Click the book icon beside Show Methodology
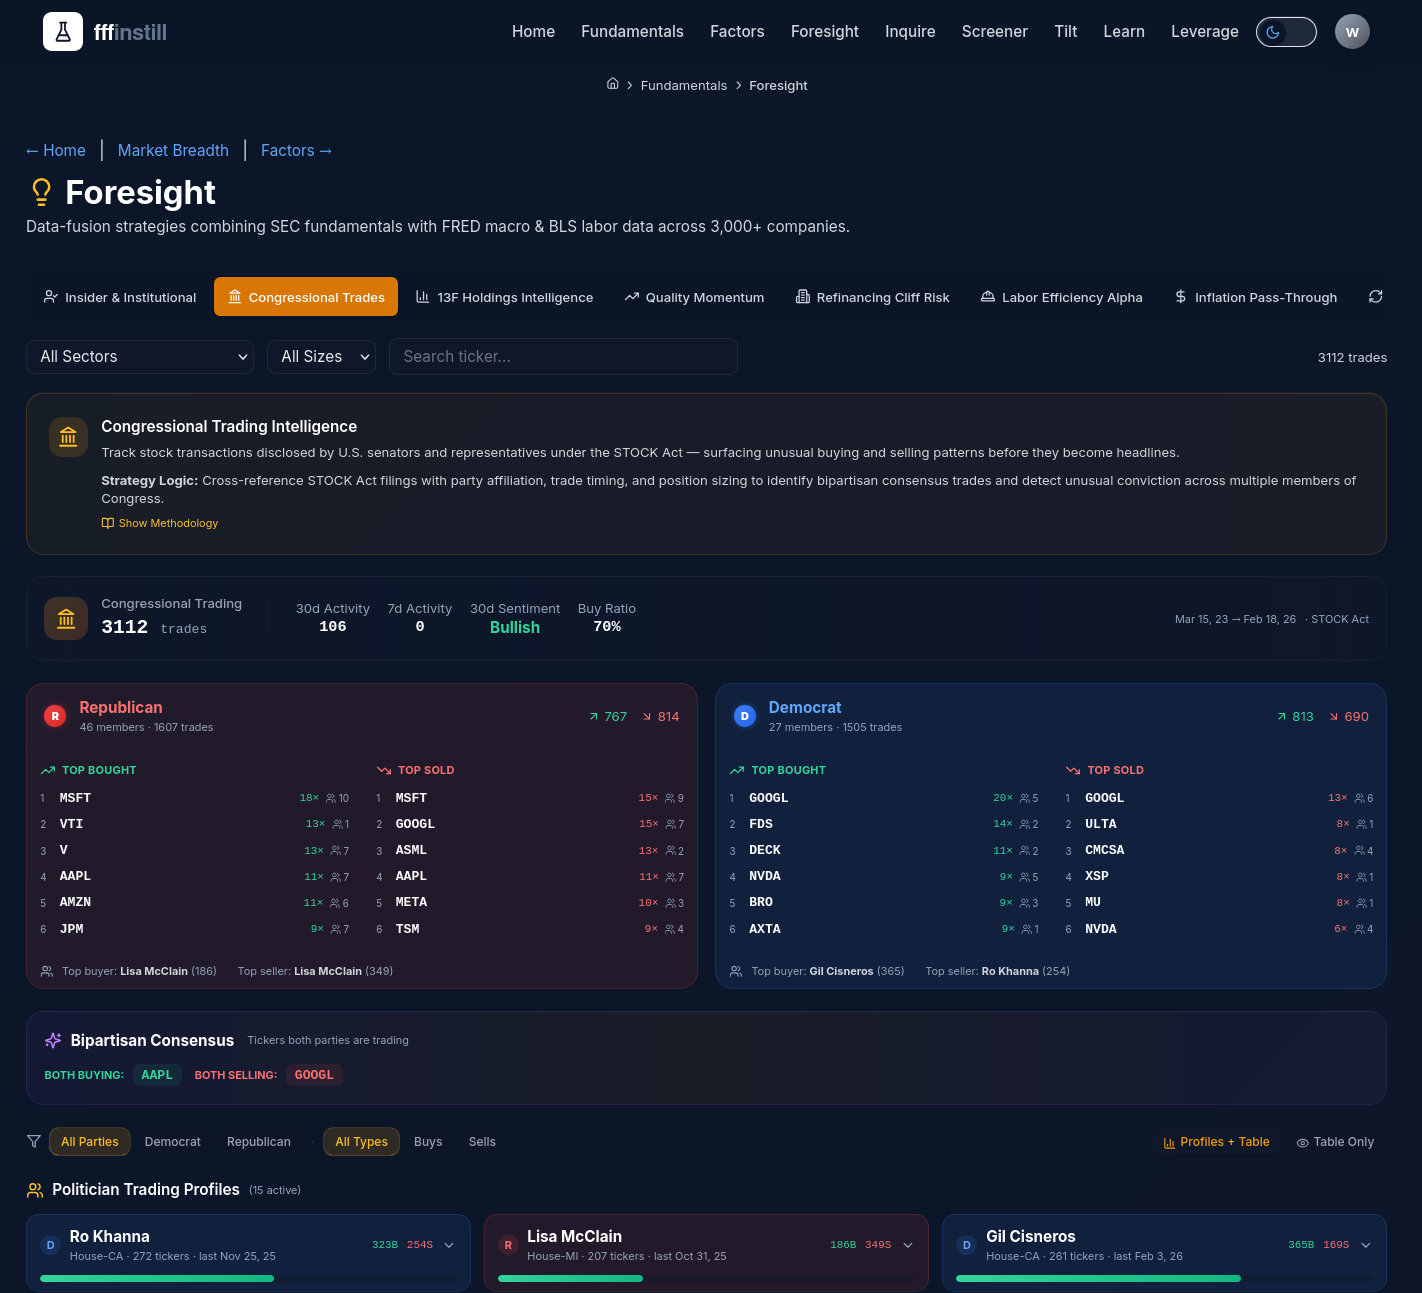The width and height of the screenshot is (1422, 1293). (x=108, y=523)
